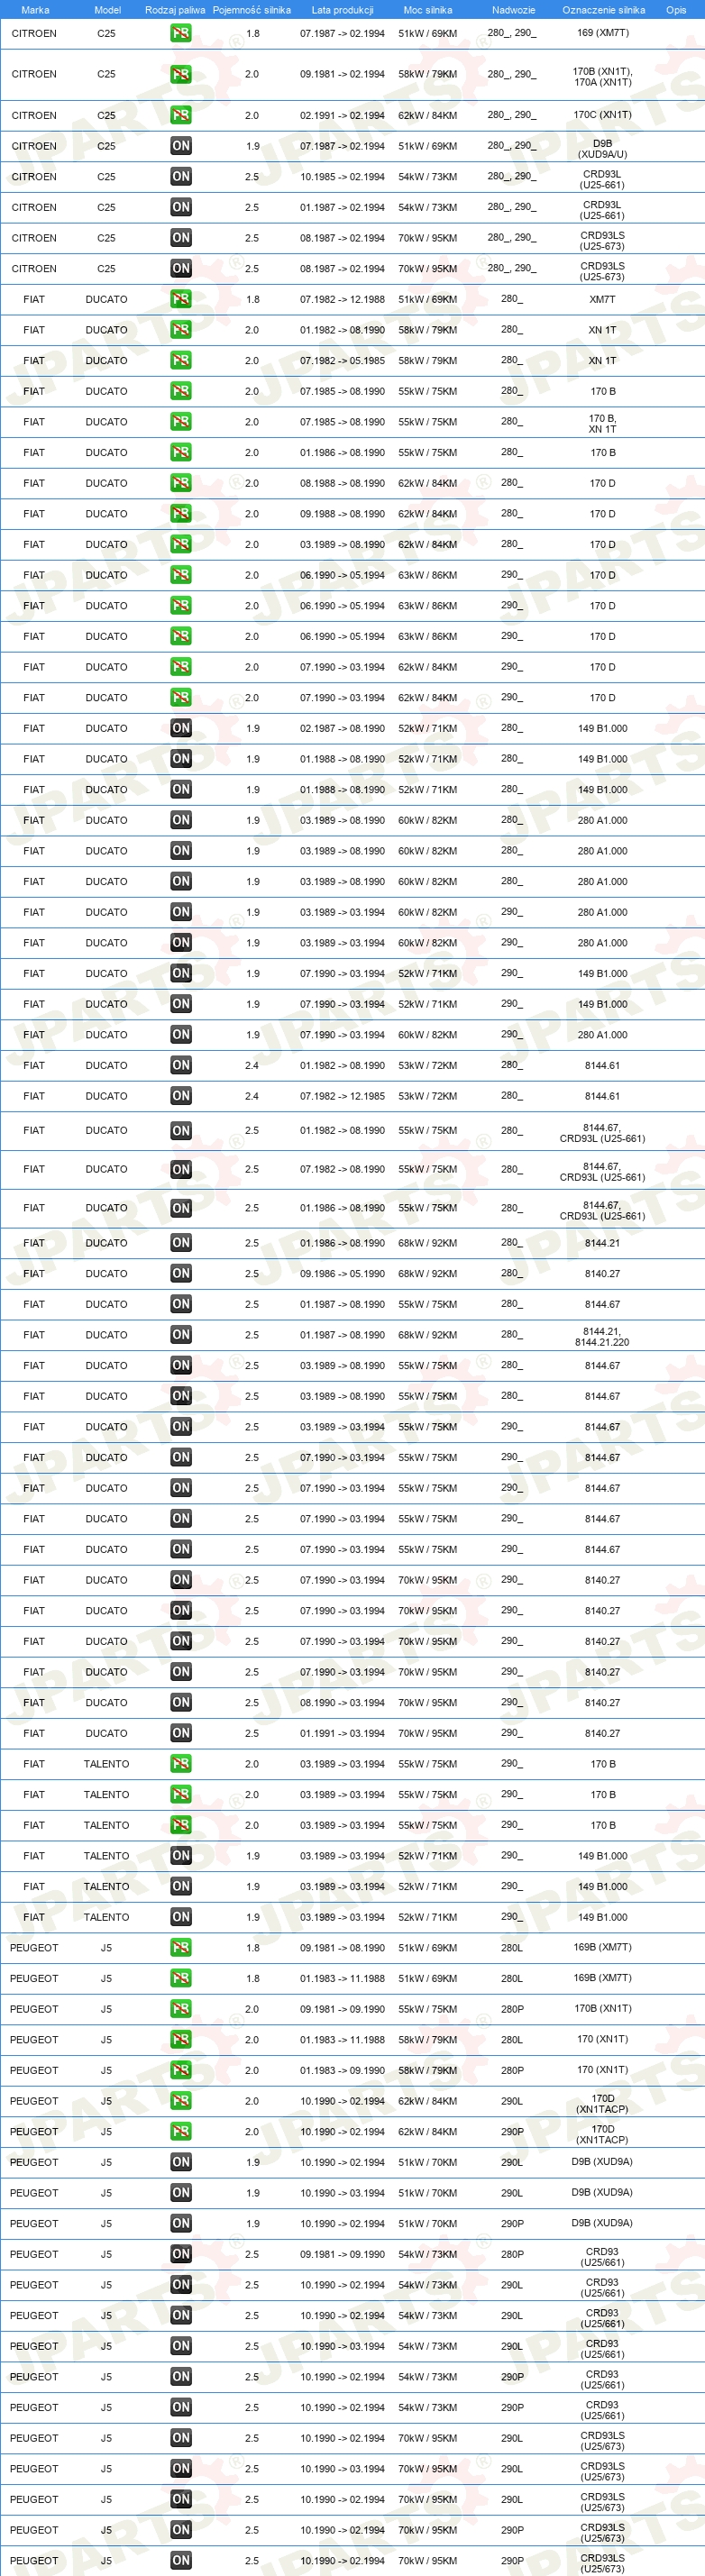The width and height of the screenshot is (705, 2576).
Task: Click petrol icon for Citroen C25 1.8
Action: 181,34
